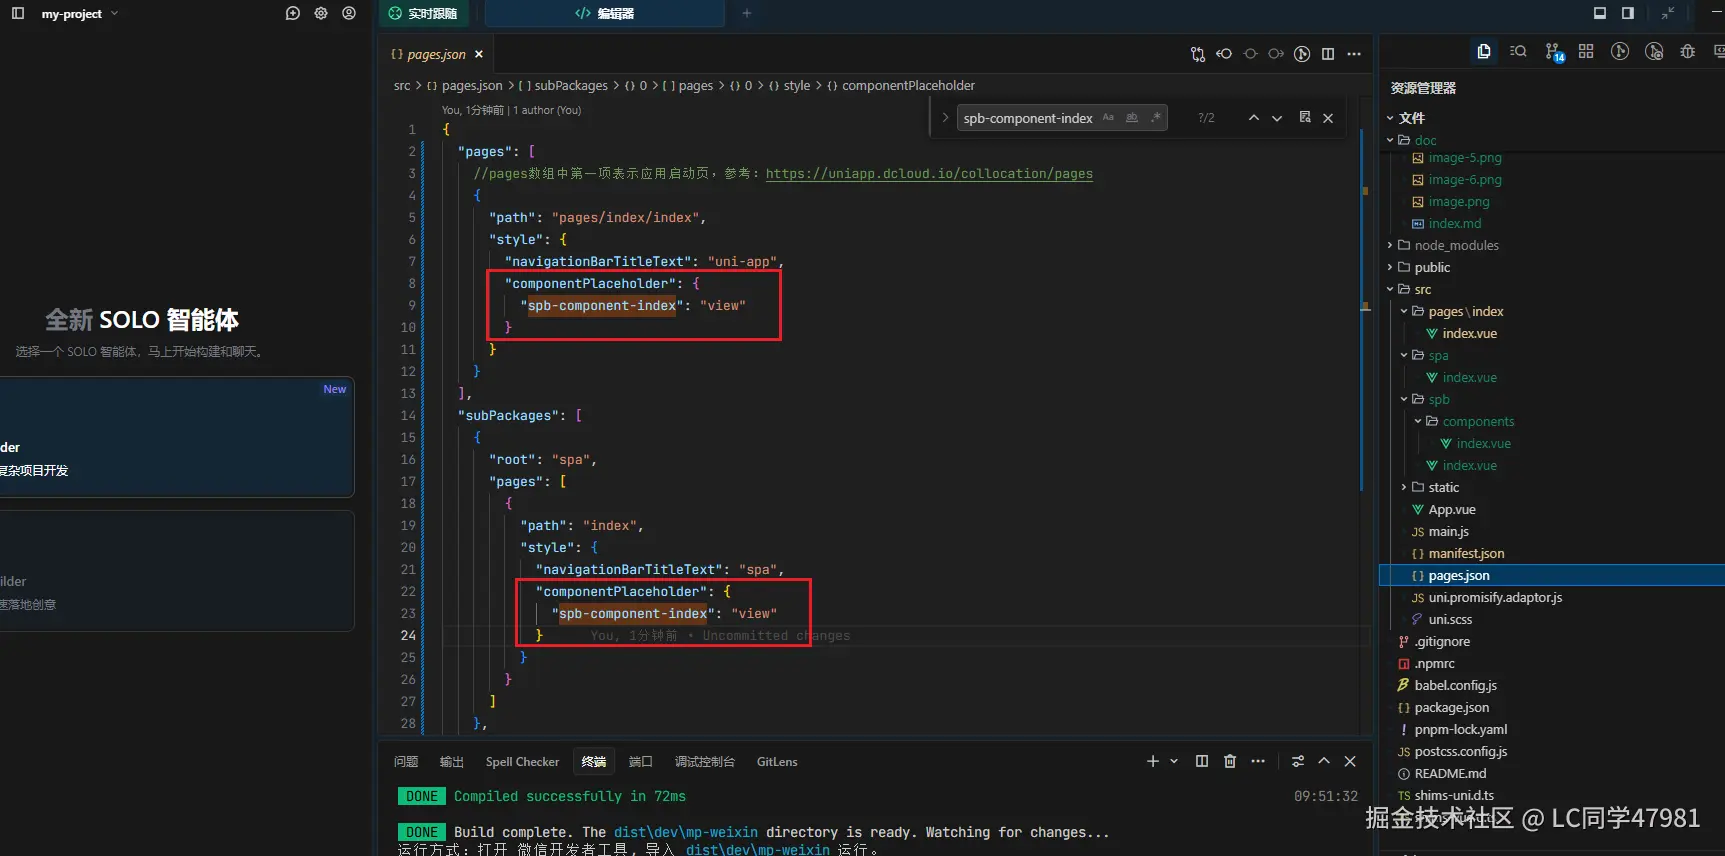Go to next match in find widget
1725x856 pixels.
pyautogui.click(x=1277, y=118)
